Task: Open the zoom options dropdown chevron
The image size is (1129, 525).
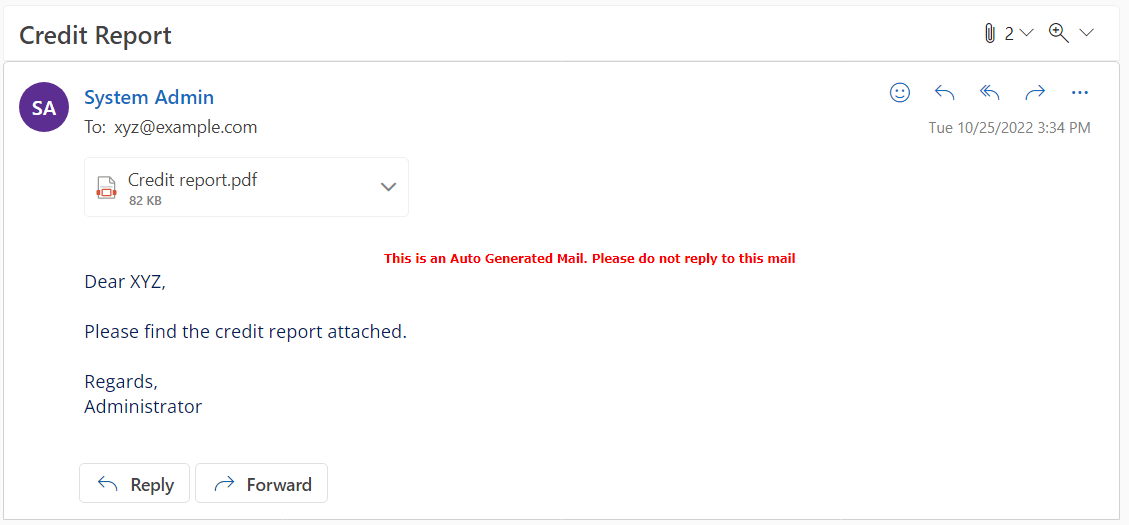Action: coord(1087,33)
